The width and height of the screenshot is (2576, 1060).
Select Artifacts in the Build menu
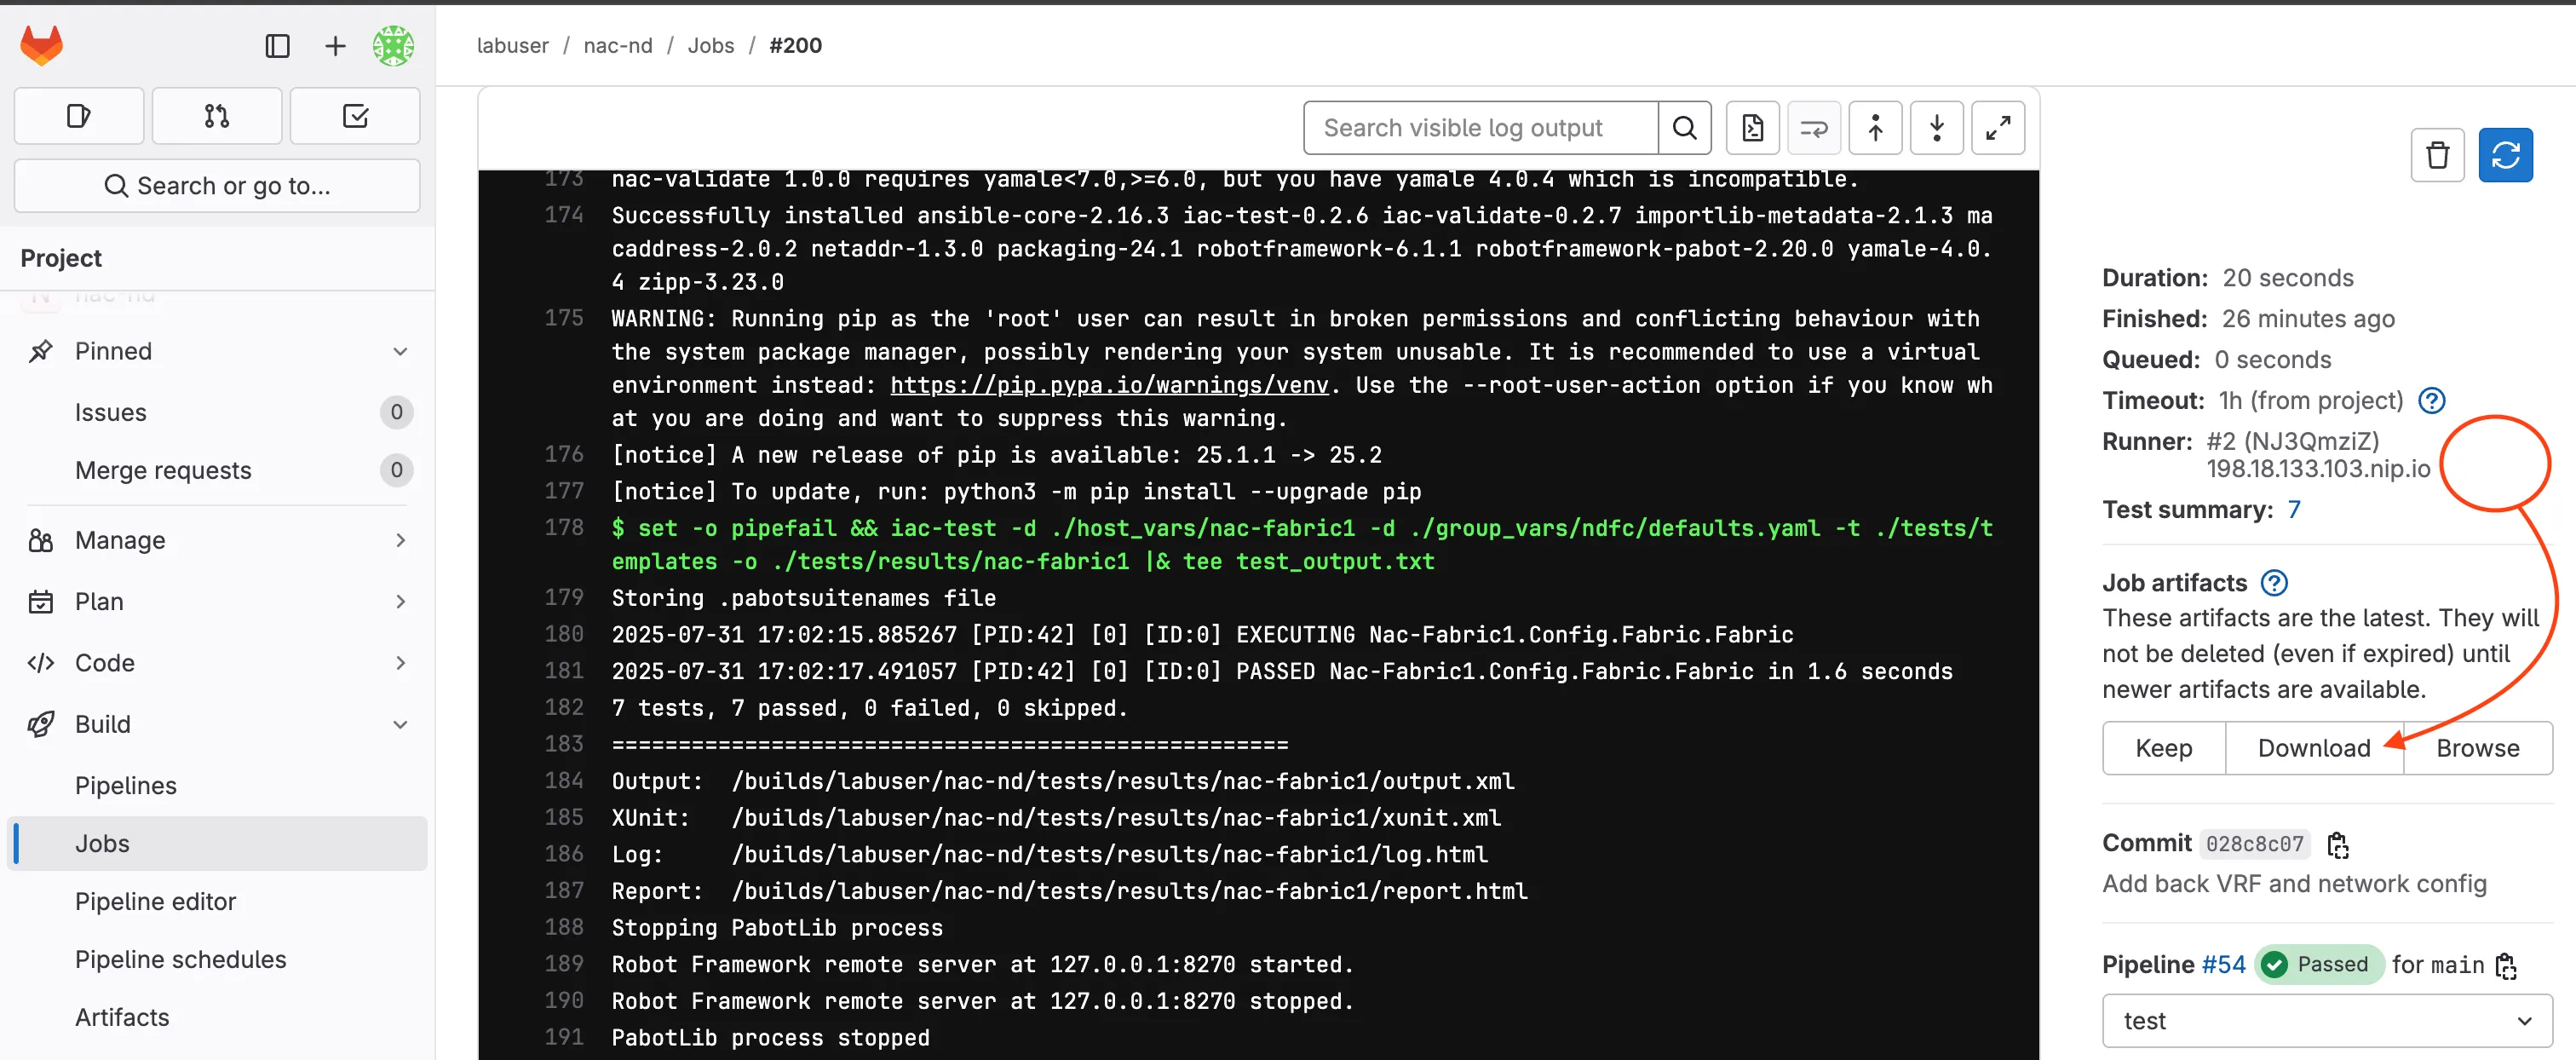pos(122,1017)
